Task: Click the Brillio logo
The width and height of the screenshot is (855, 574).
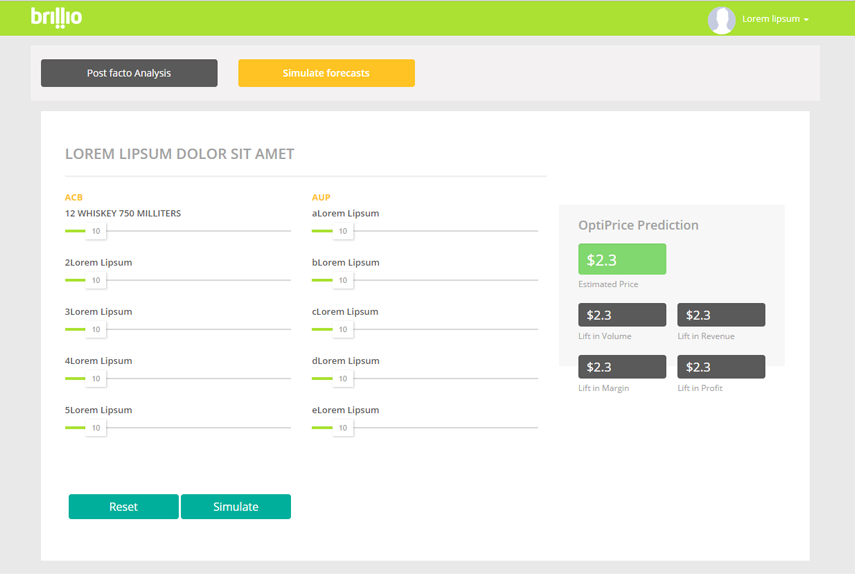Action: [56, 17]
